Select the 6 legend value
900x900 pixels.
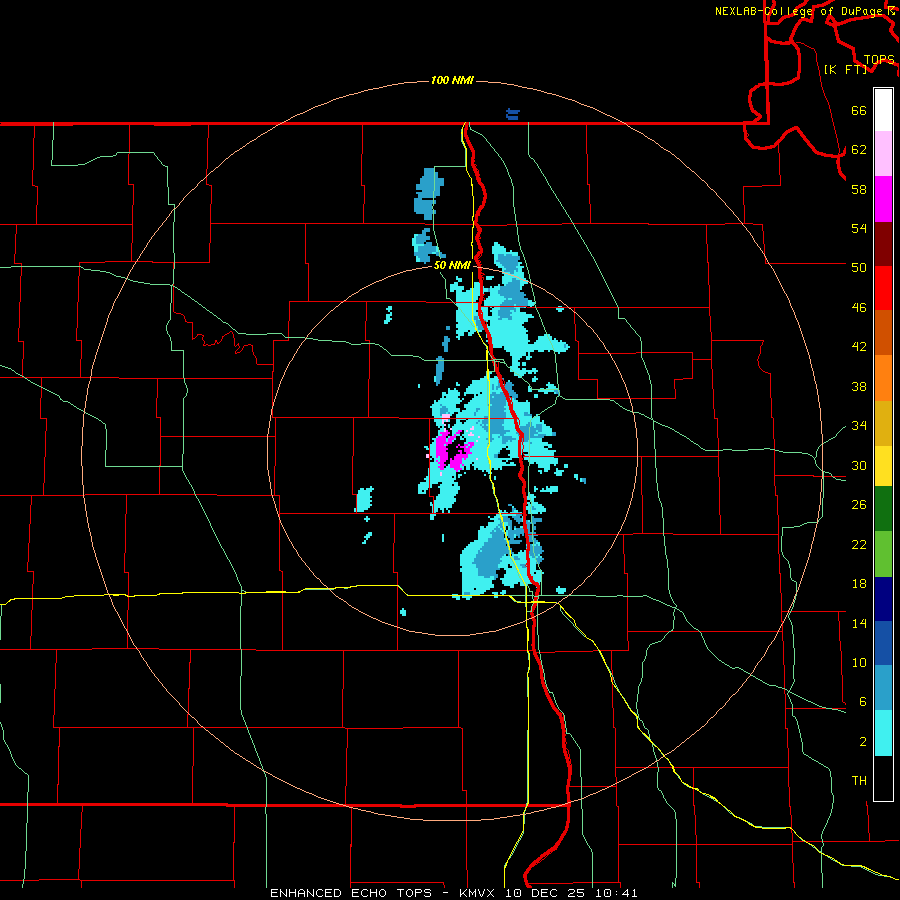click(862, 701)
